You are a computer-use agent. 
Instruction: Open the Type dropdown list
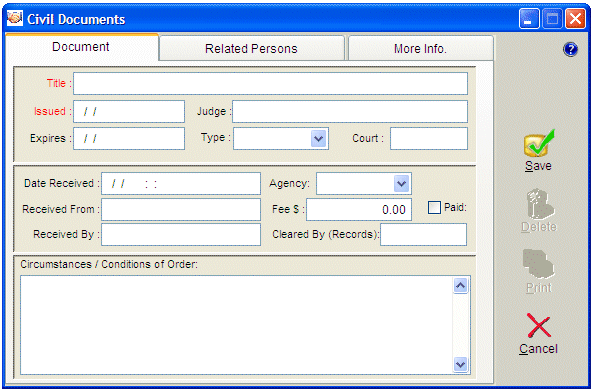click(x=318, y=139)
